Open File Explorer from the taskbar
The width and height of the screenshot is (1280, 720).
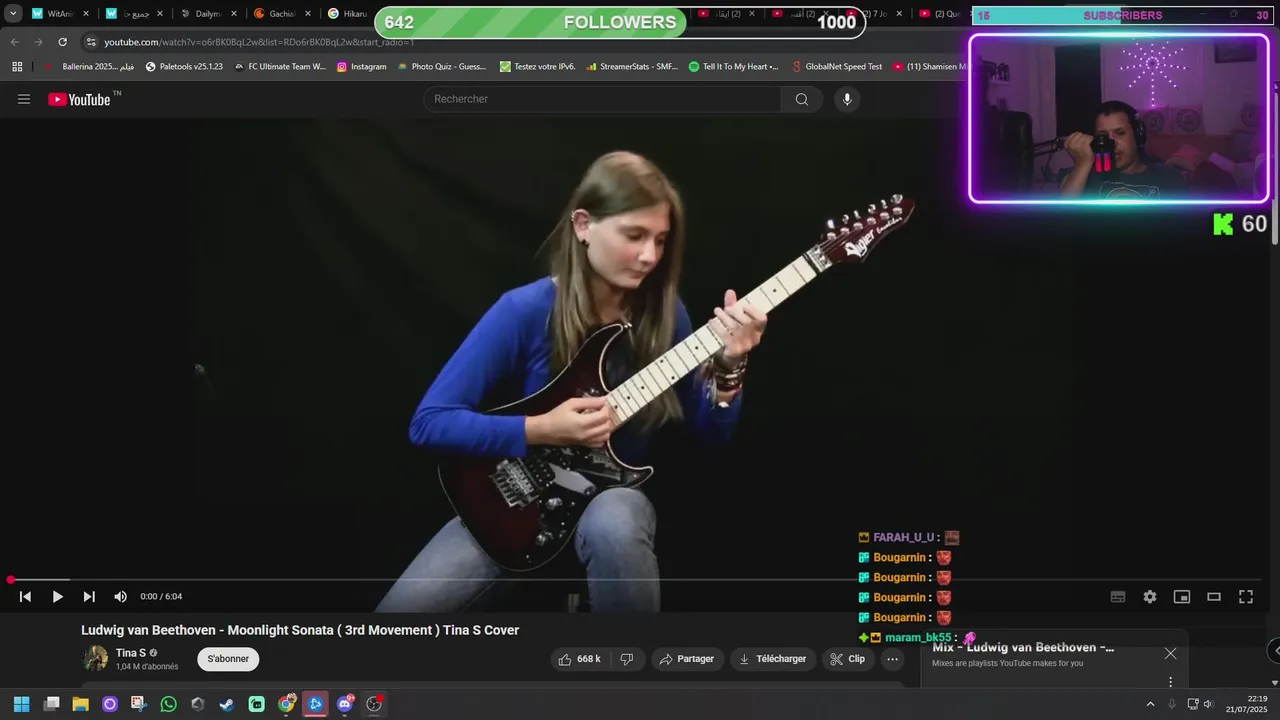click(81, 704)
